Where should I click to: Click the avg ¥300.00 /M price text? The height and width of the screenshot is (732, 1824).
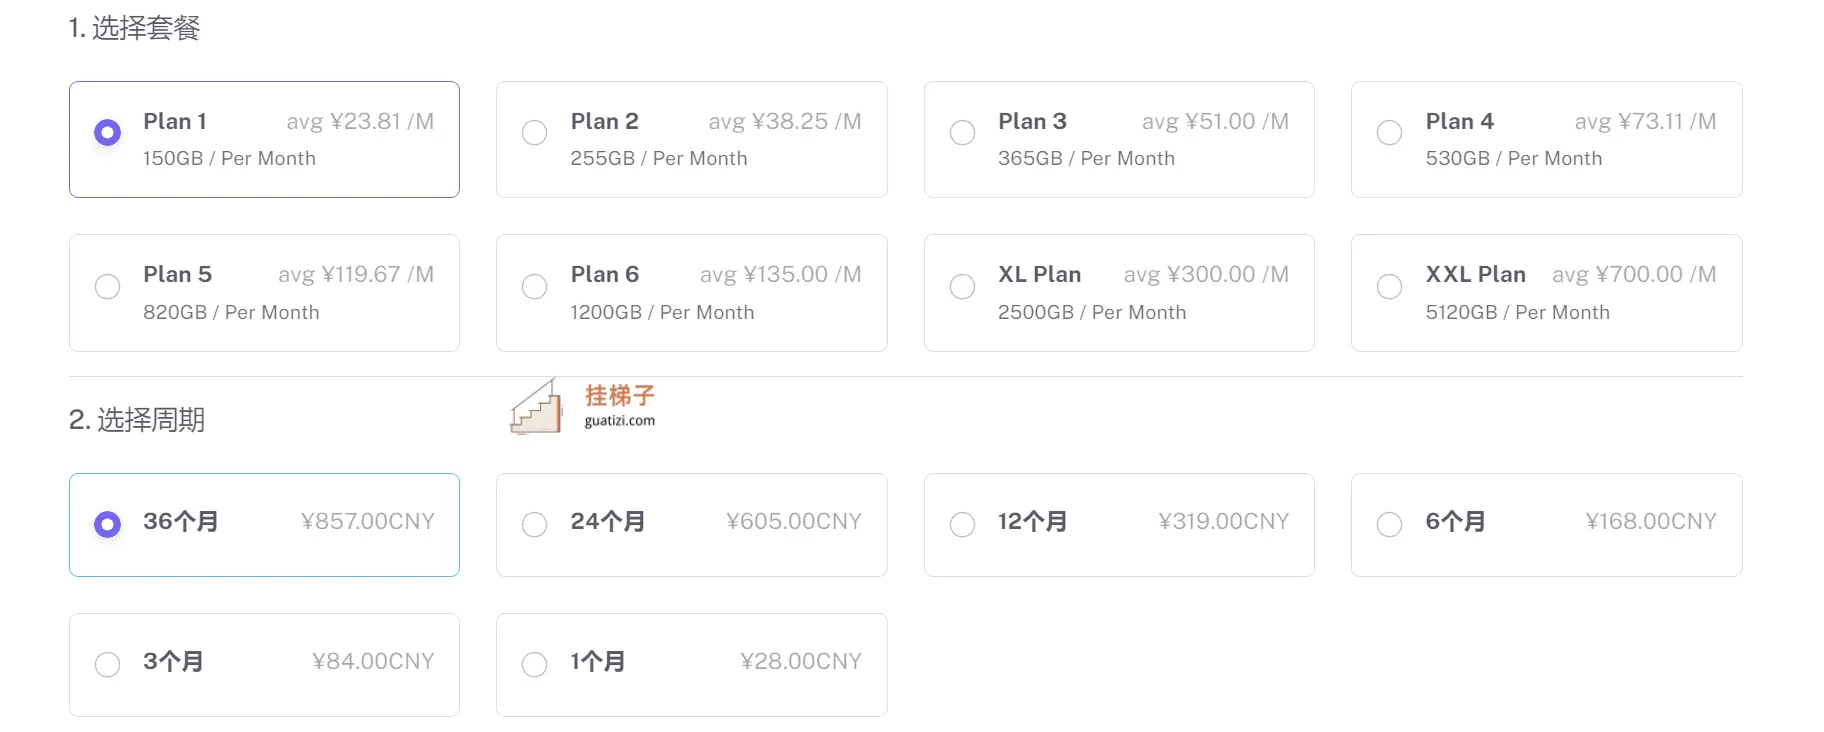click(1206, 275)
